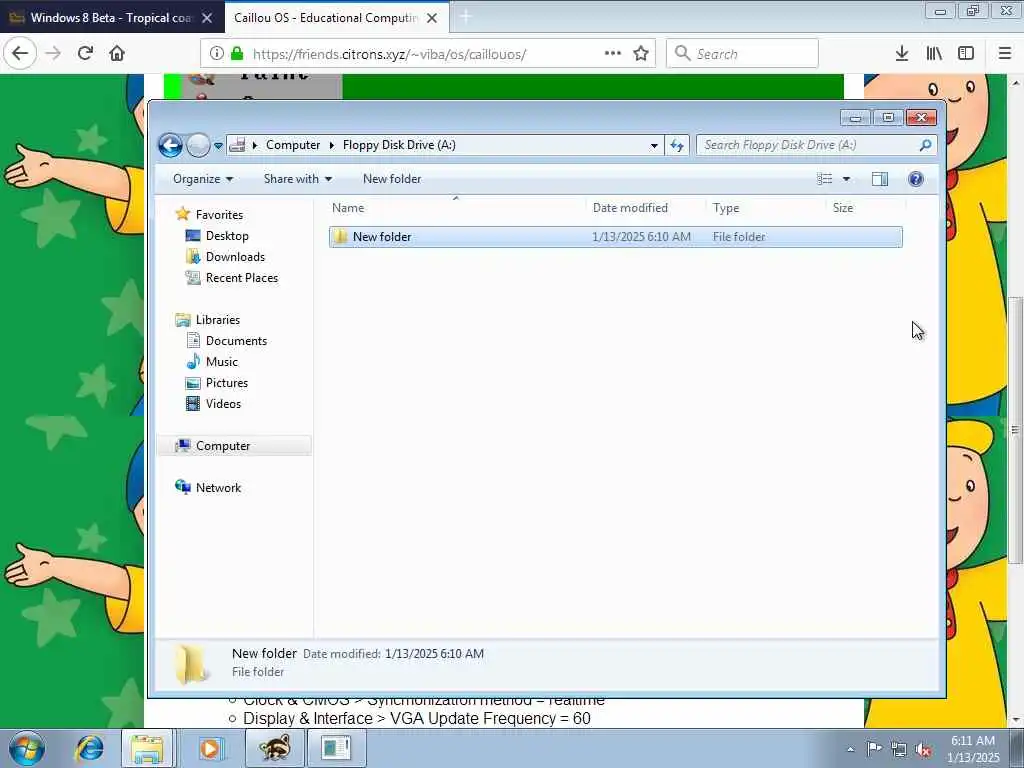Click the address bar drive icon
The width and height of the screenshot is (1024, 768).
pos(238,145)
